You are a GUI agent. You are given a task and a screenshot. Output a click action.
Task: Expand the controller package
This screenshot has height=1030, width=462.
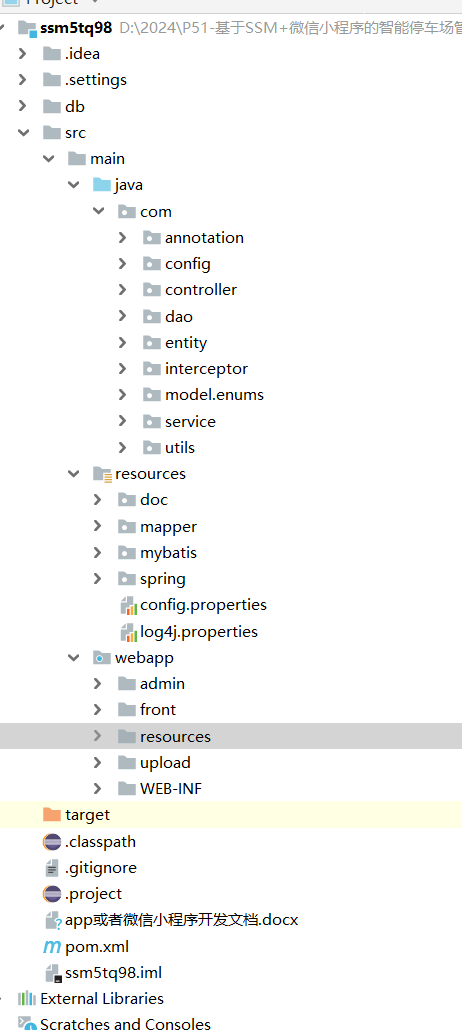(x=122, y=290)
